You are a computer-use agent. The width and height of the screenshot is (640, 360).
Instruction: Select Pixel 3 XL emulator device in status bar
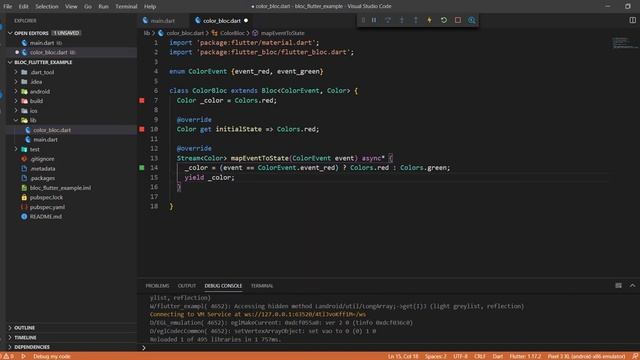(x=586, y=356)
